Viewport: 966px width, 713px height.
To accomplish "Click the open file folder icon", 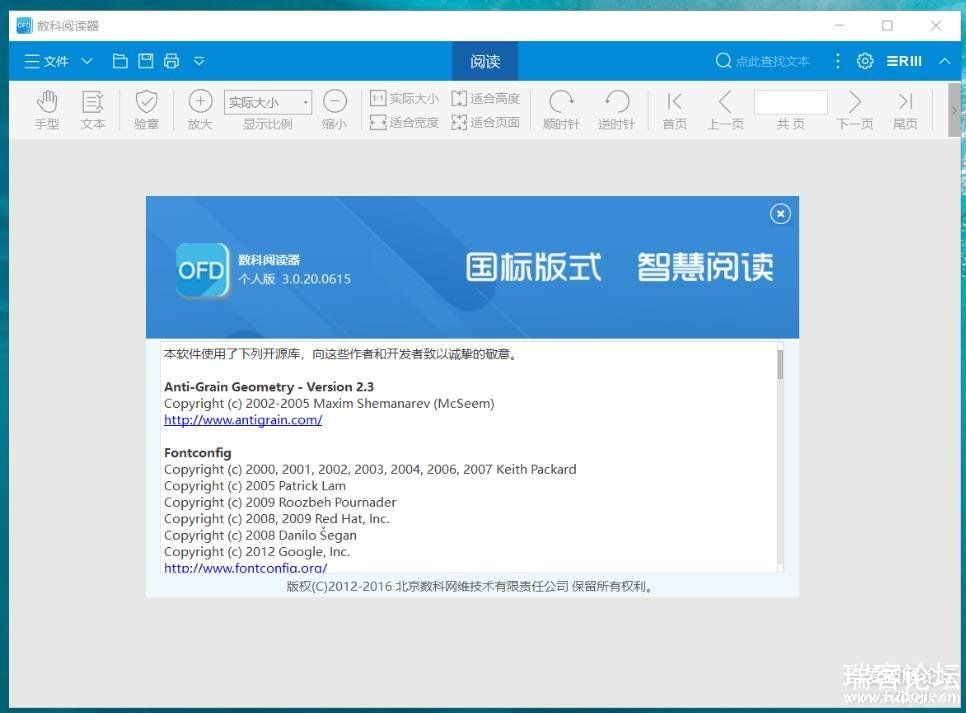I will tap(120, 60).
